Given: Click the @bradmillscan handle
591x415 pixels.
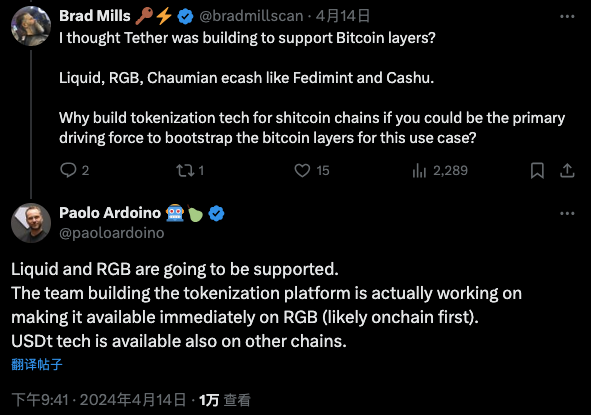Looking at the screenshot, I should [x=251, y=16].
